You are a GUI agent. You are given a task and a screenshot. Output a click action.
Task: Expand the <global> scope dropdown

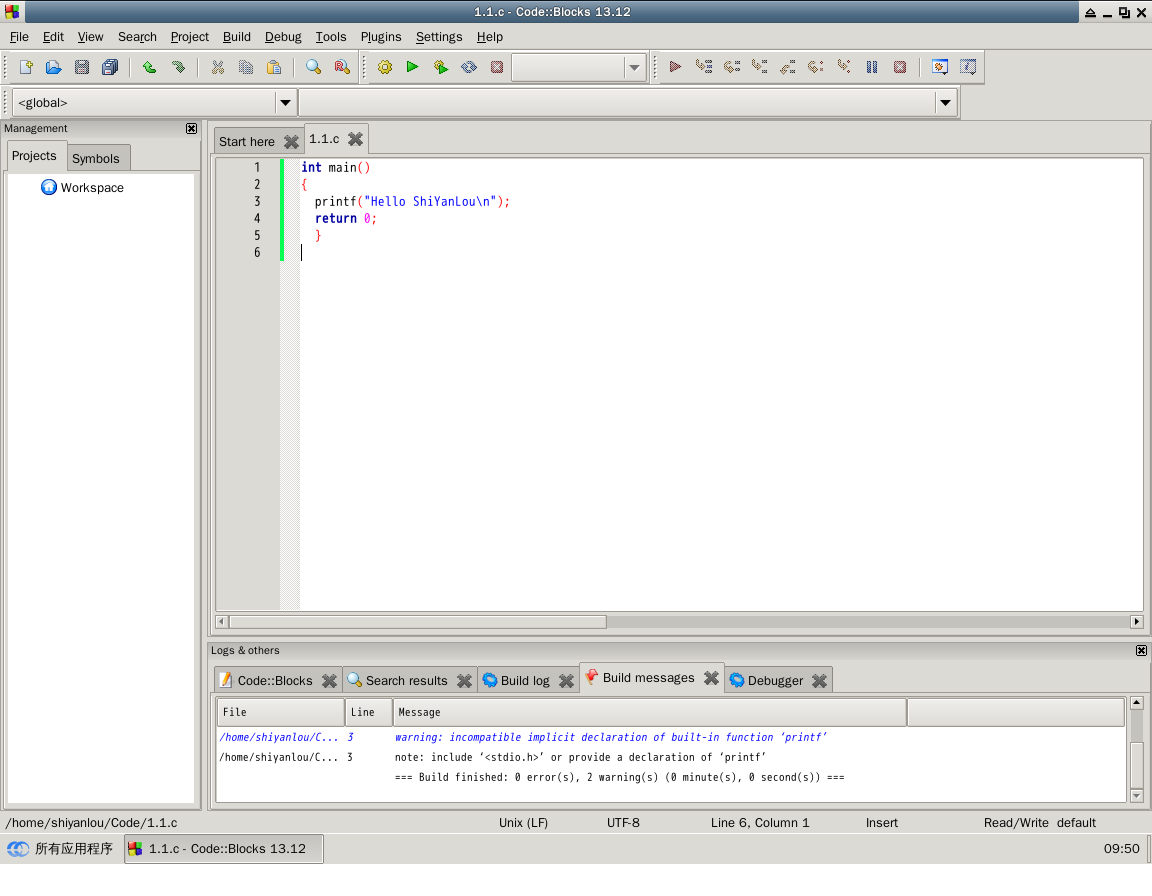(x=285, y=102)
